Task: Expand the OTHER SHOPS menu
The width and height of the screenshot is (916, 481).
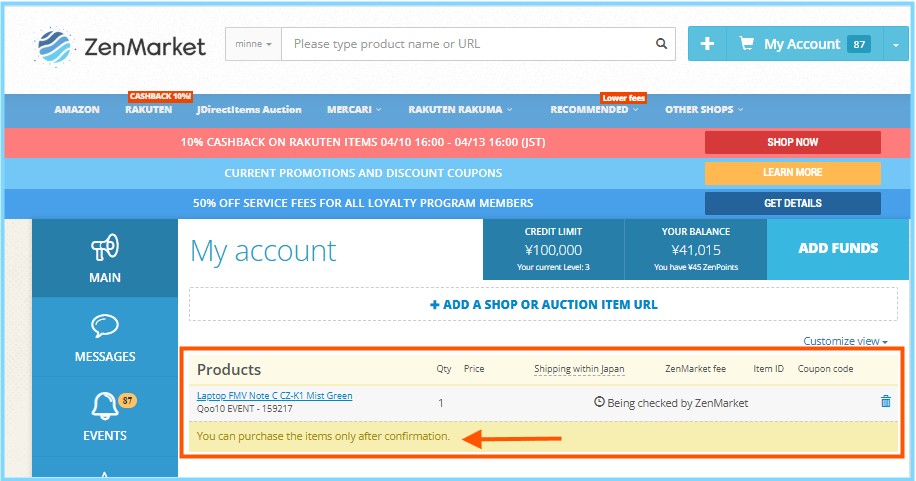Action: click(x=704, y=109)
